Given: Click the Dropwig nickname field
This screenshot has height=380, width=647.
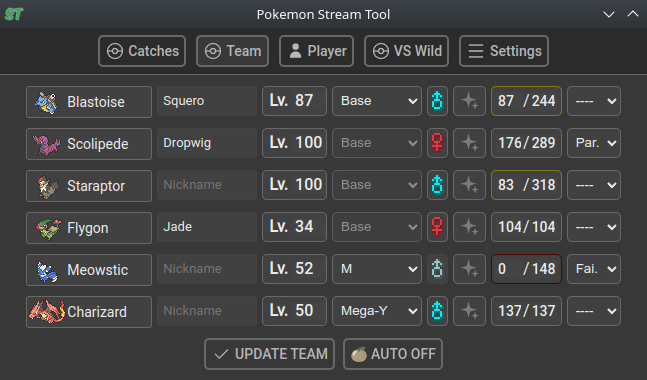Looking at the screenshot, I should coord(207,143).
